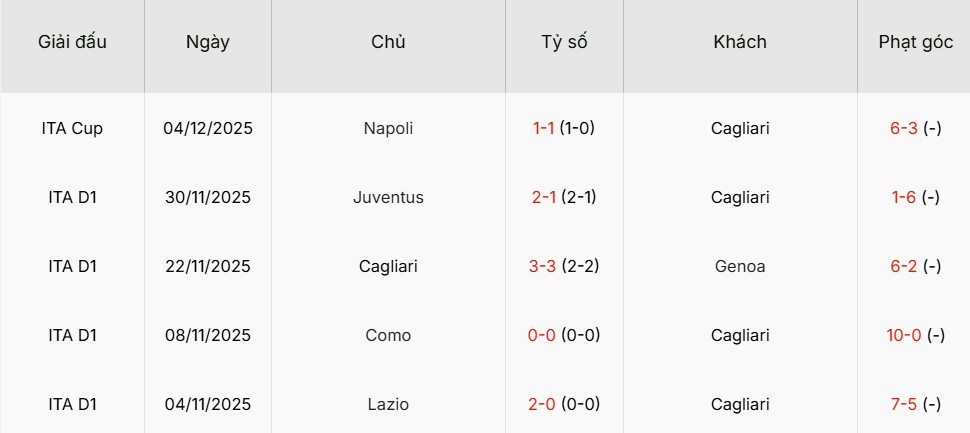Click the Tỷ số column header
970x433 pixels.
564,42
